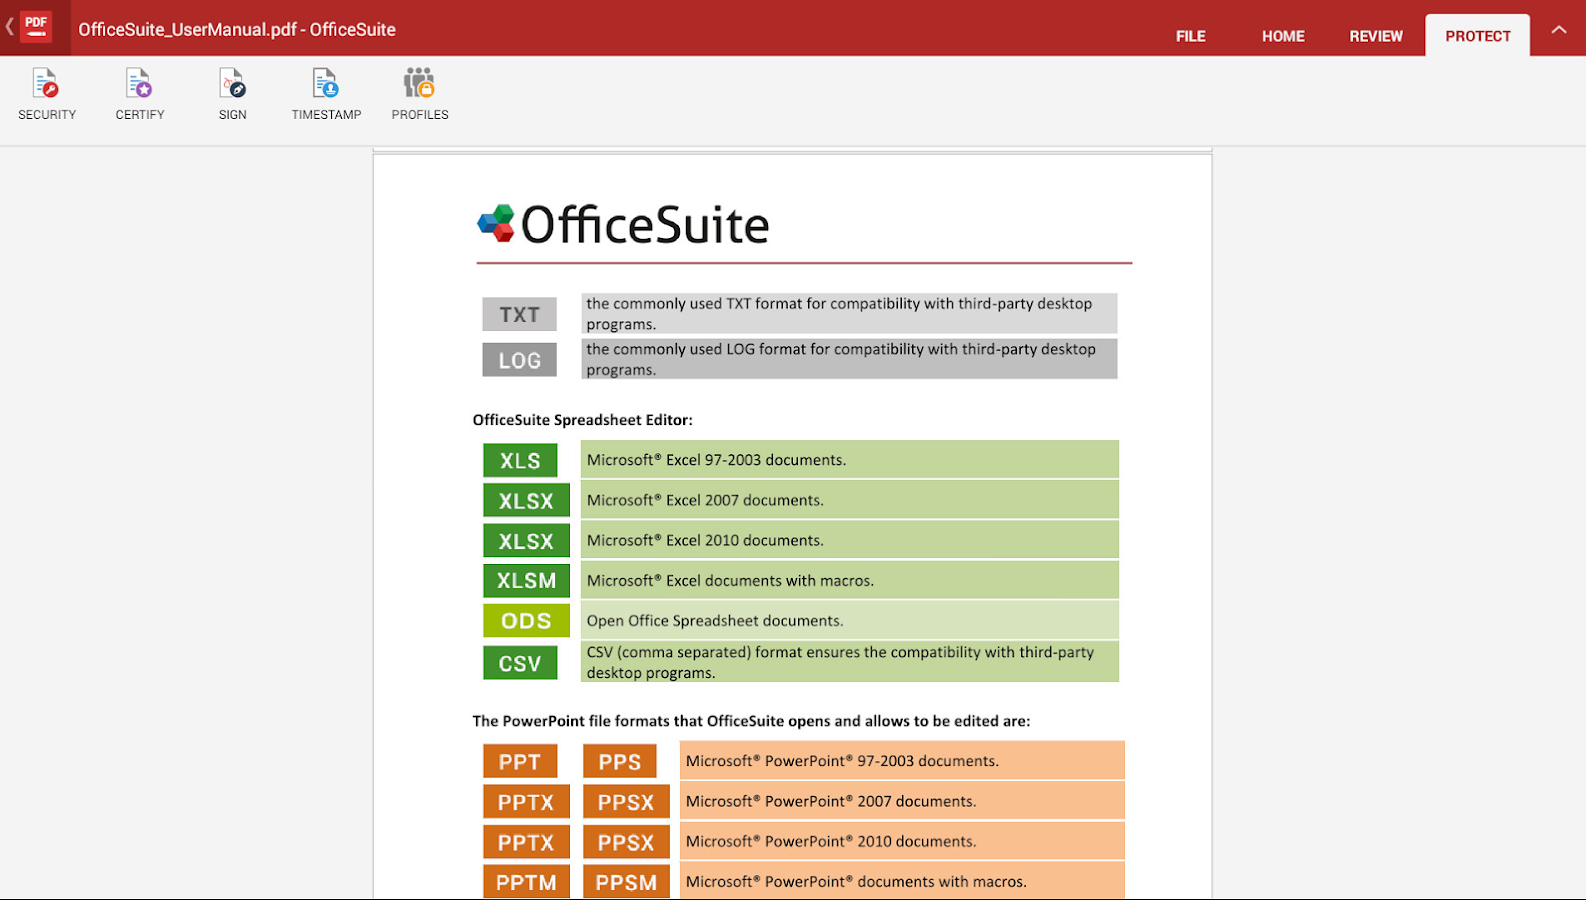Click text 'Microsoft Excel 2007 documents.'
The height and width of the screenshot is (900, 1586).
click(x=705, y=500)
